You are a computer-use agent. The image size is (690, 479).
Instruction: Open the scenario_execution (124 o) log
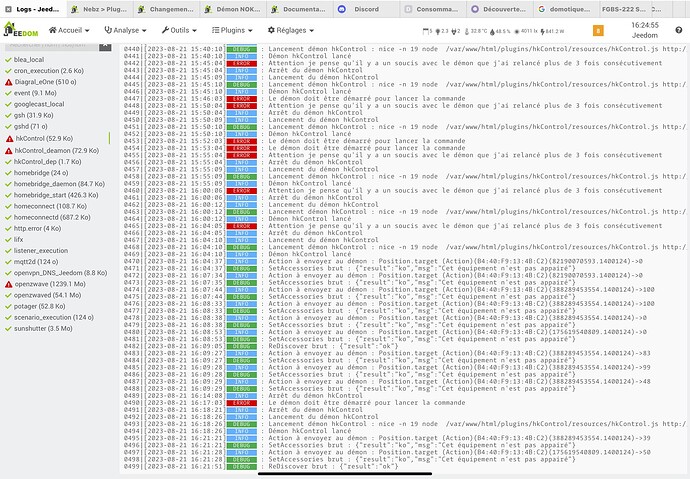[49, 317]
